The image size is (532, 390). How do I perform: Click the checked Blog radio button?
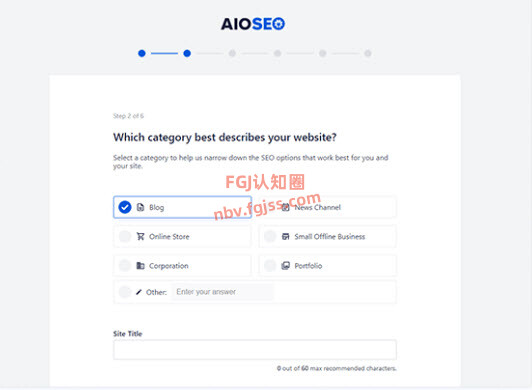point(125,207)
